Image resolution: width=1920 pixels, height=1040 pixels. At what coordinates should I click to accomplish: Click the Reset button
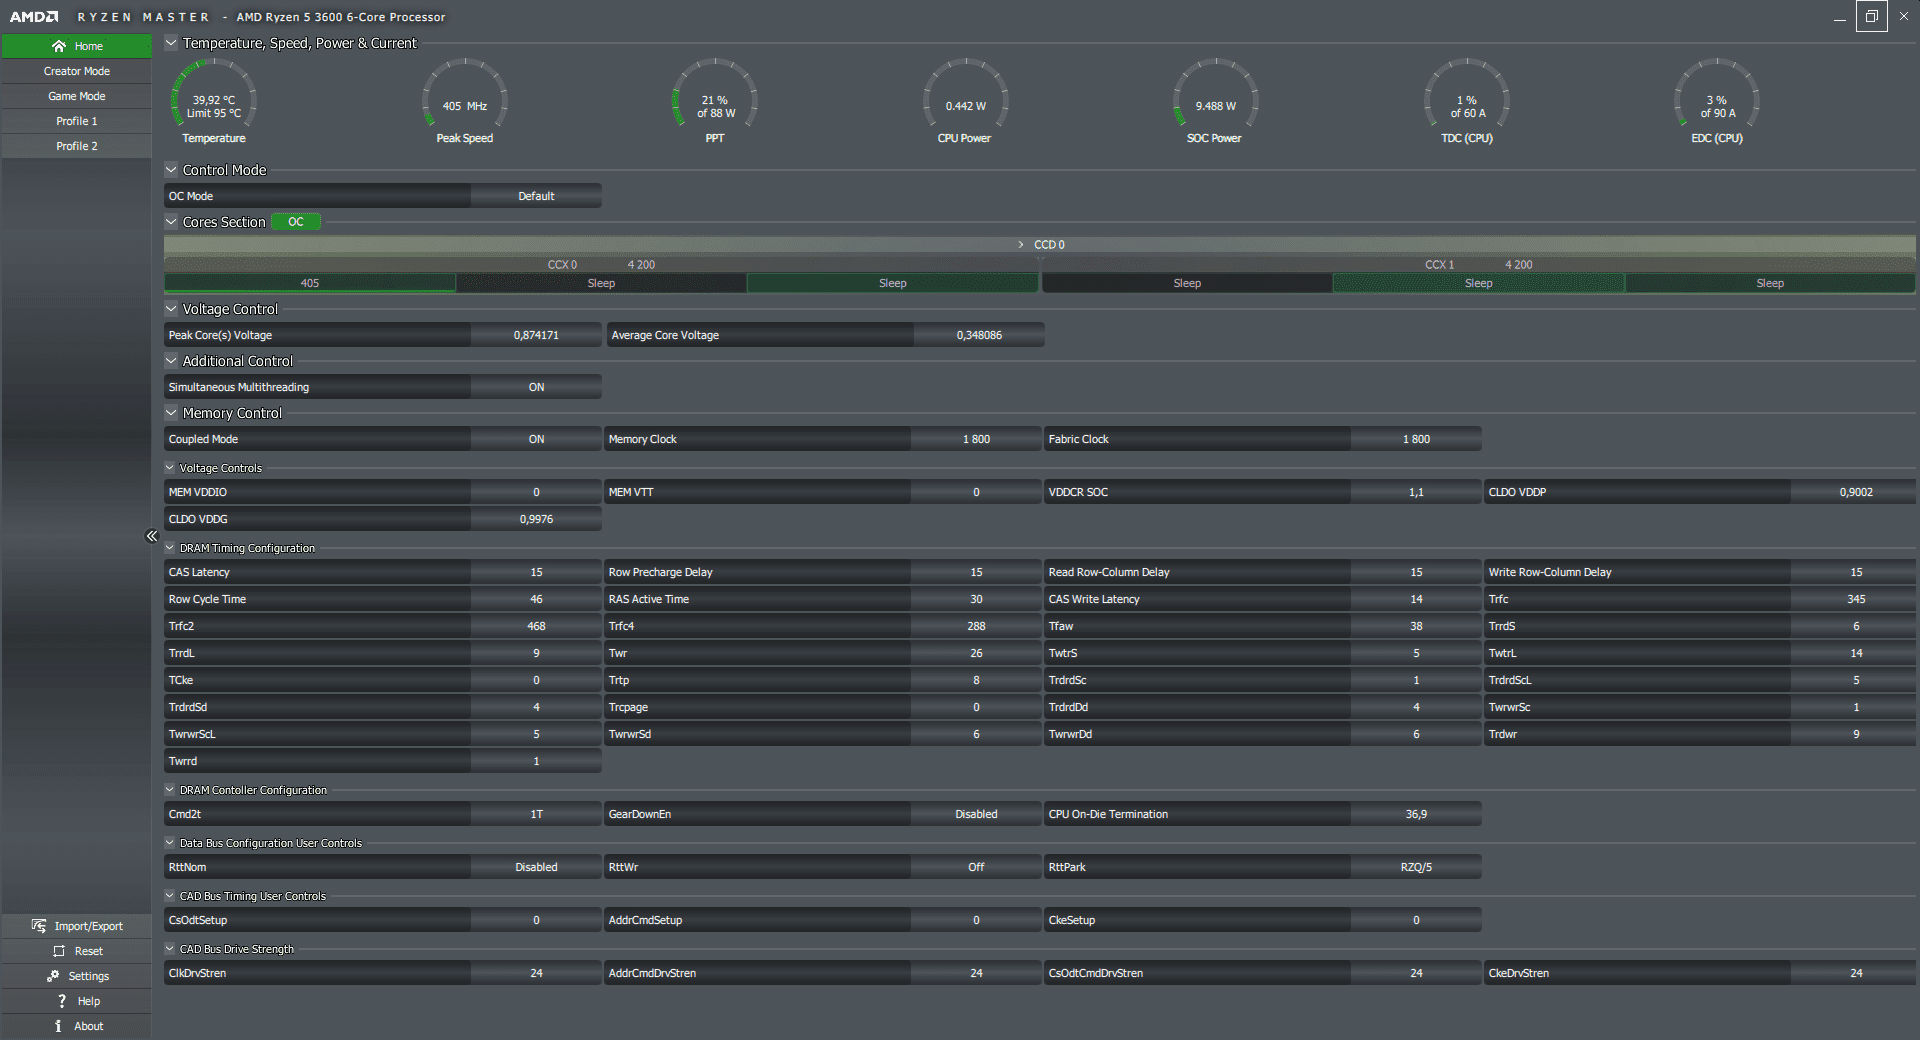(x=77, y=951)
